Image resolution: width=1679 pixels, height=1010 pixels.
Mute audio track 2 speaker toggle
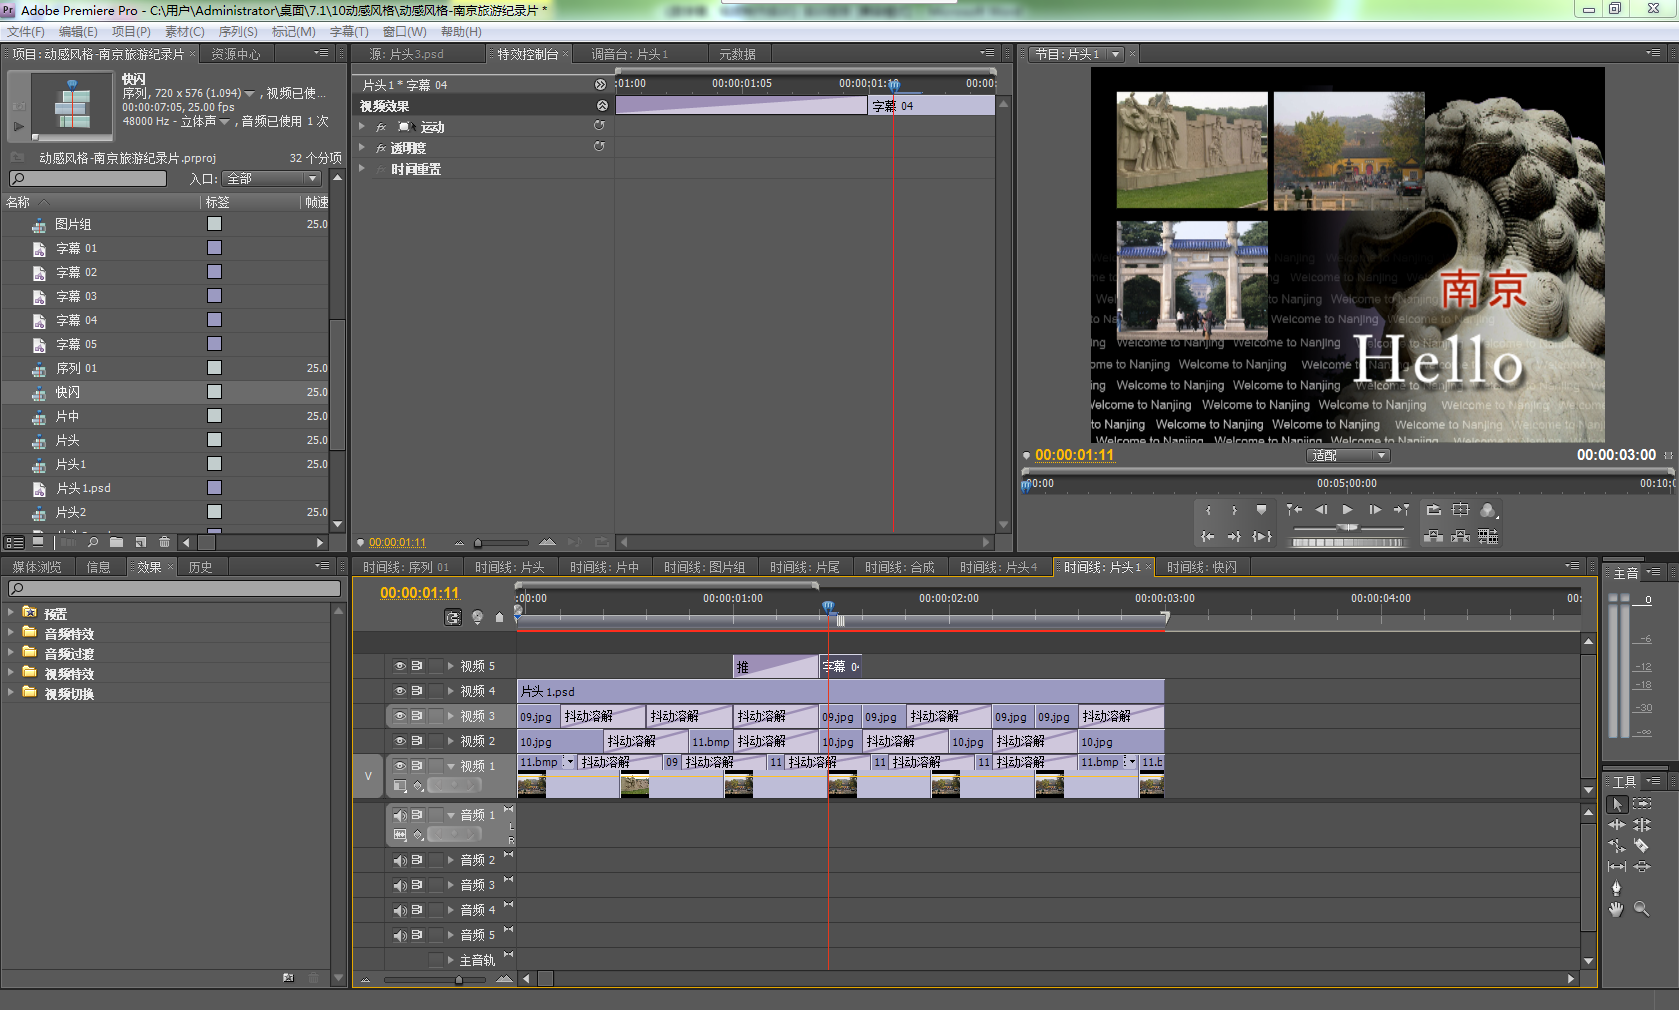tap(400, 860)
